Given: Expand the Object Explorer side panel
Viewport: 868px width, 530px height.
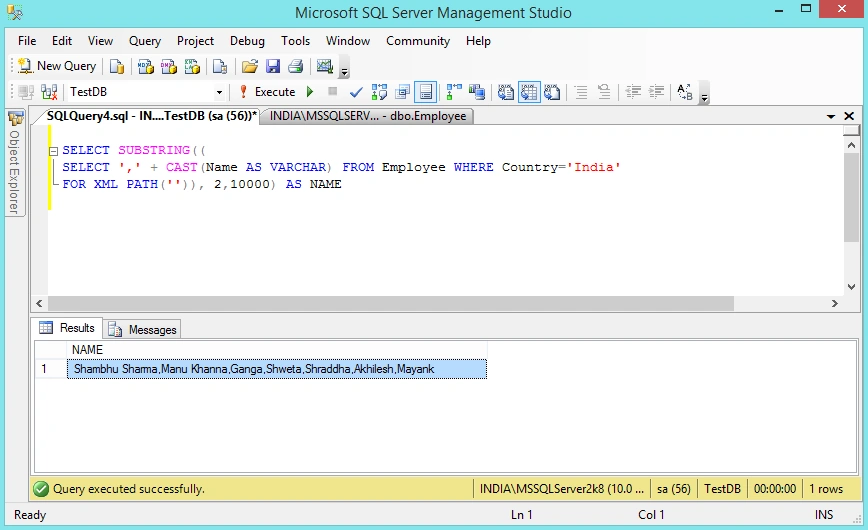Looking at the screenshot, I should (14, 163).
